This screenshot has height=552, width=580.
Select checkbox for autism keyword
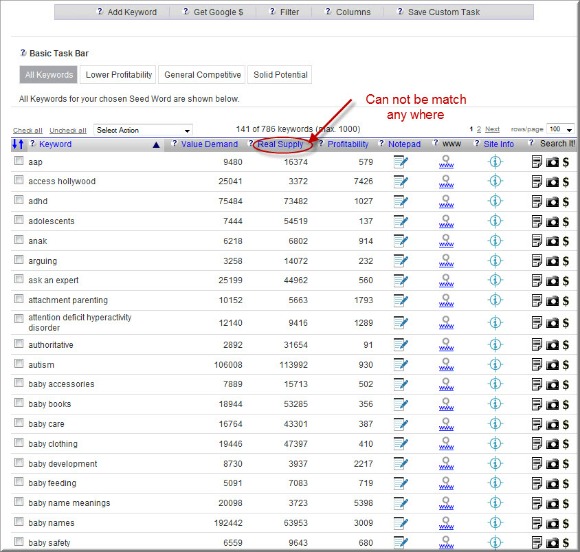point(18,364)
